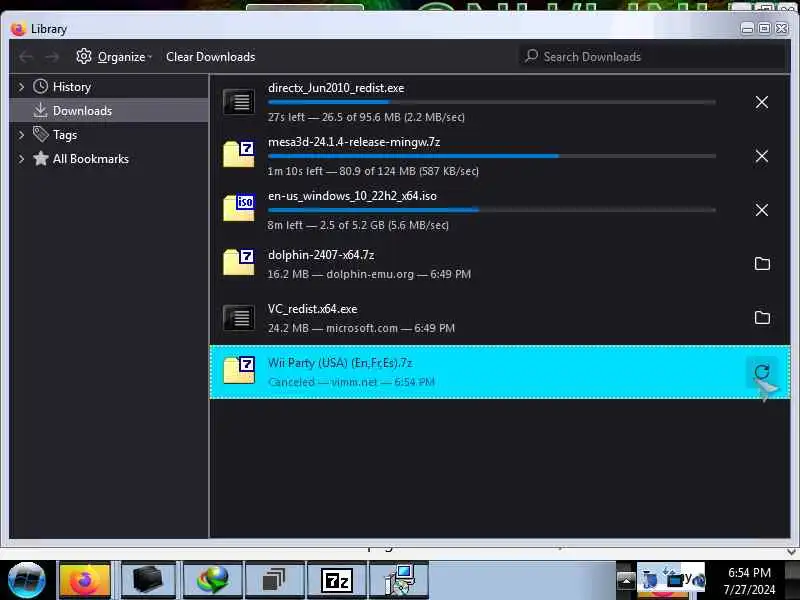Viewport: 800px width, 600px height.
Task: Click the Organize gear icon
Action: (84, 57)
